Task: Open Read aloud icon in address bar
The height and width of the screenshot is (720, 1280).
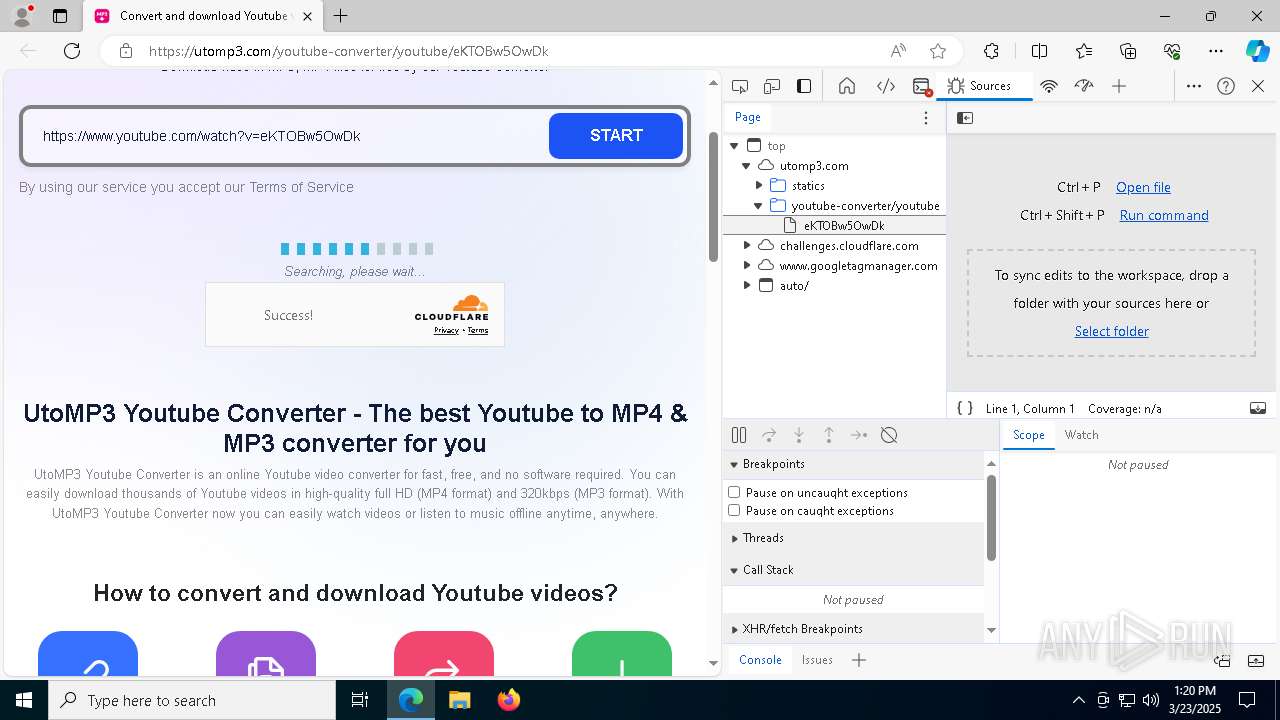Action: tap(898, 51)
